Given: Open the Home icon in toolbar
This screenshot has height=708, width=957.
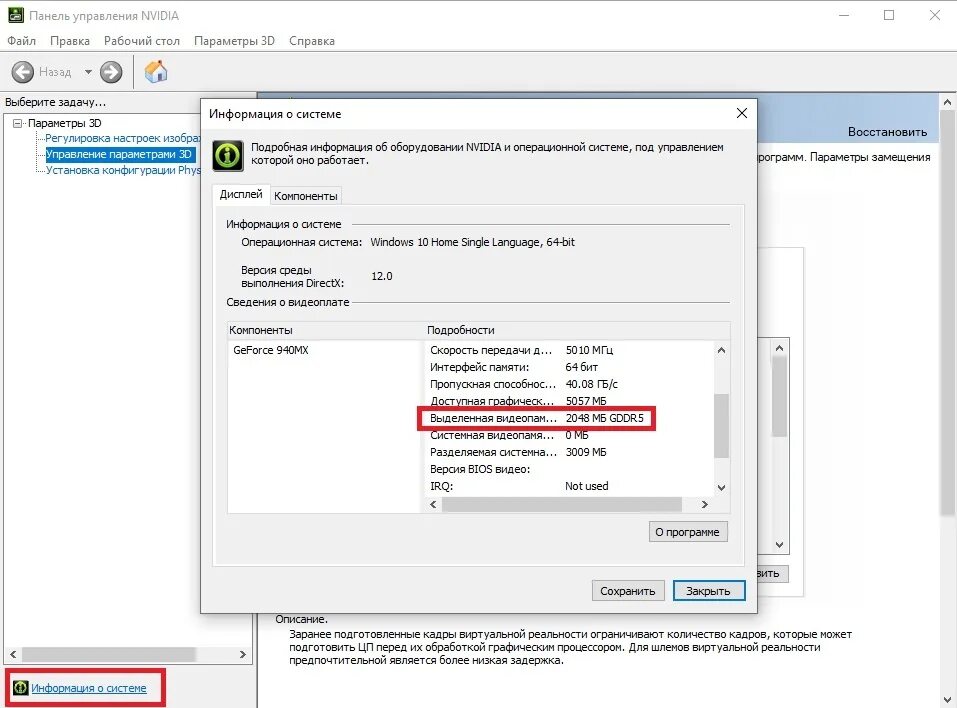Looking at the screenshot, I should point(156,71).
